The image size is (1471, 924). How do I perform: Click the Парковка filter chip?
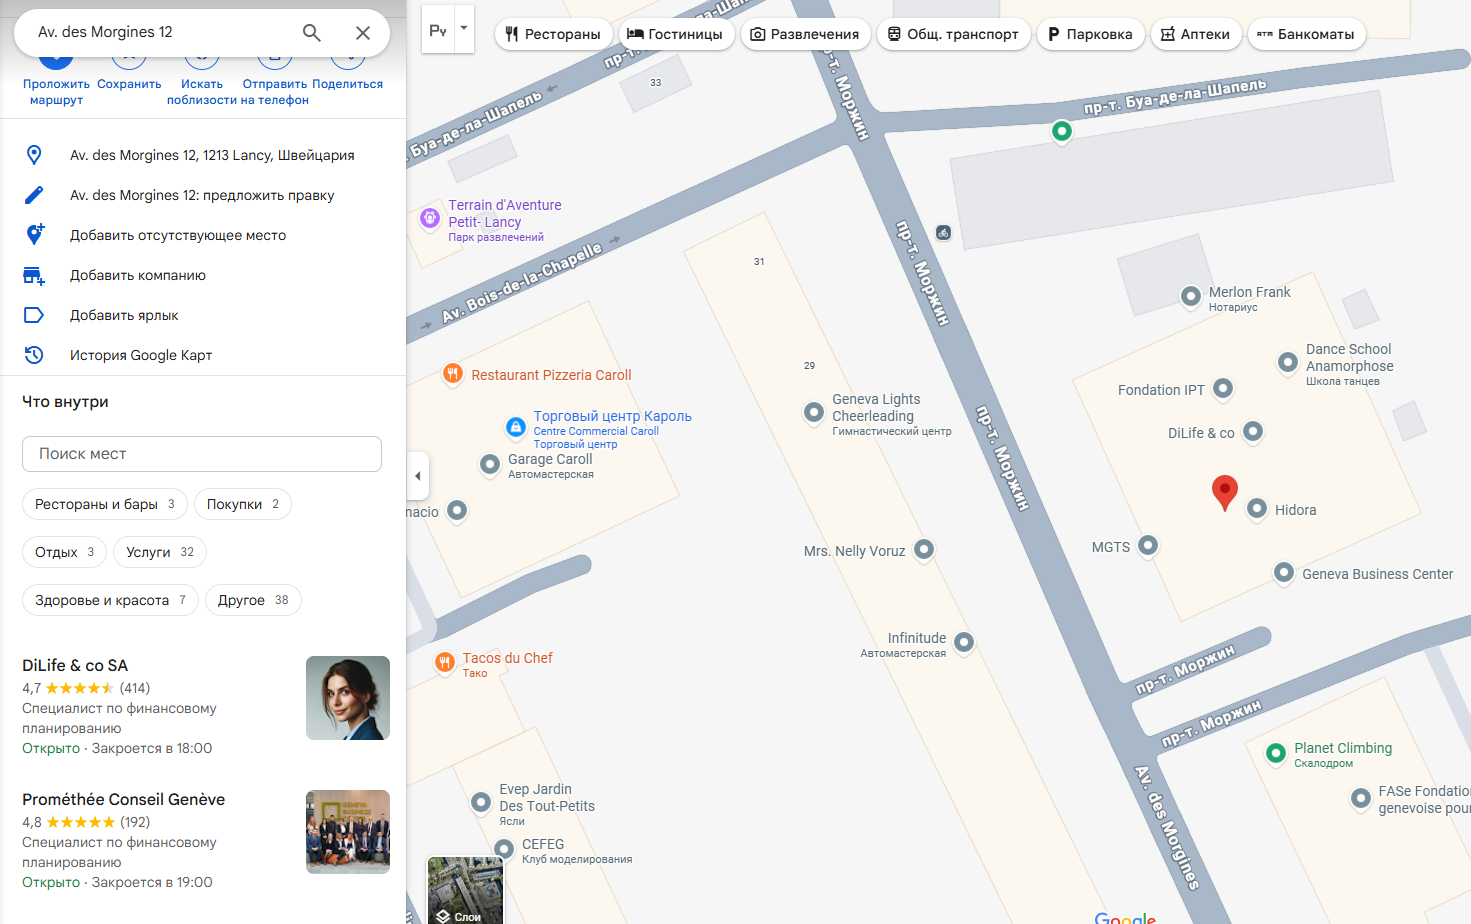click(1091, 34)
